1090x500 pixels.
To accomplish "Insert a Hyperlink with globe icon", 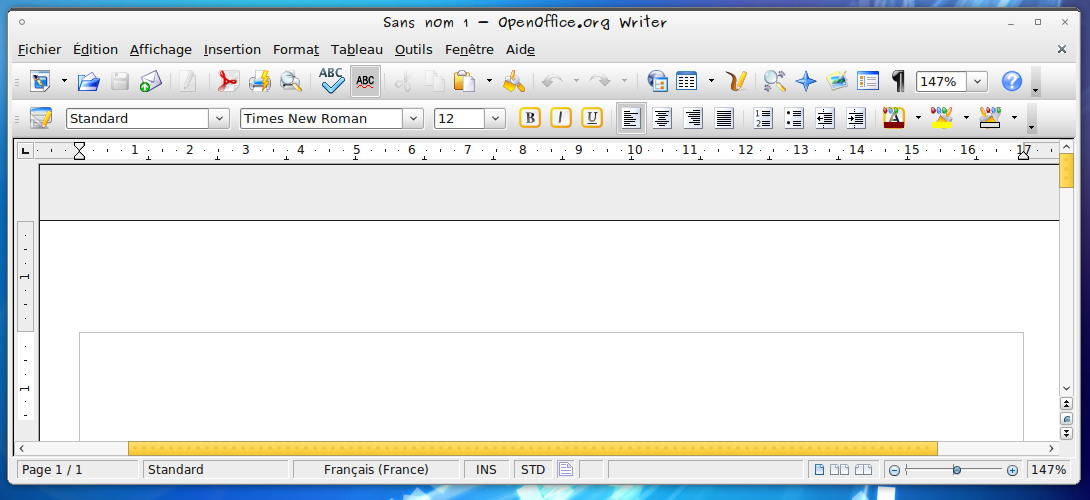I will point(657,81).
